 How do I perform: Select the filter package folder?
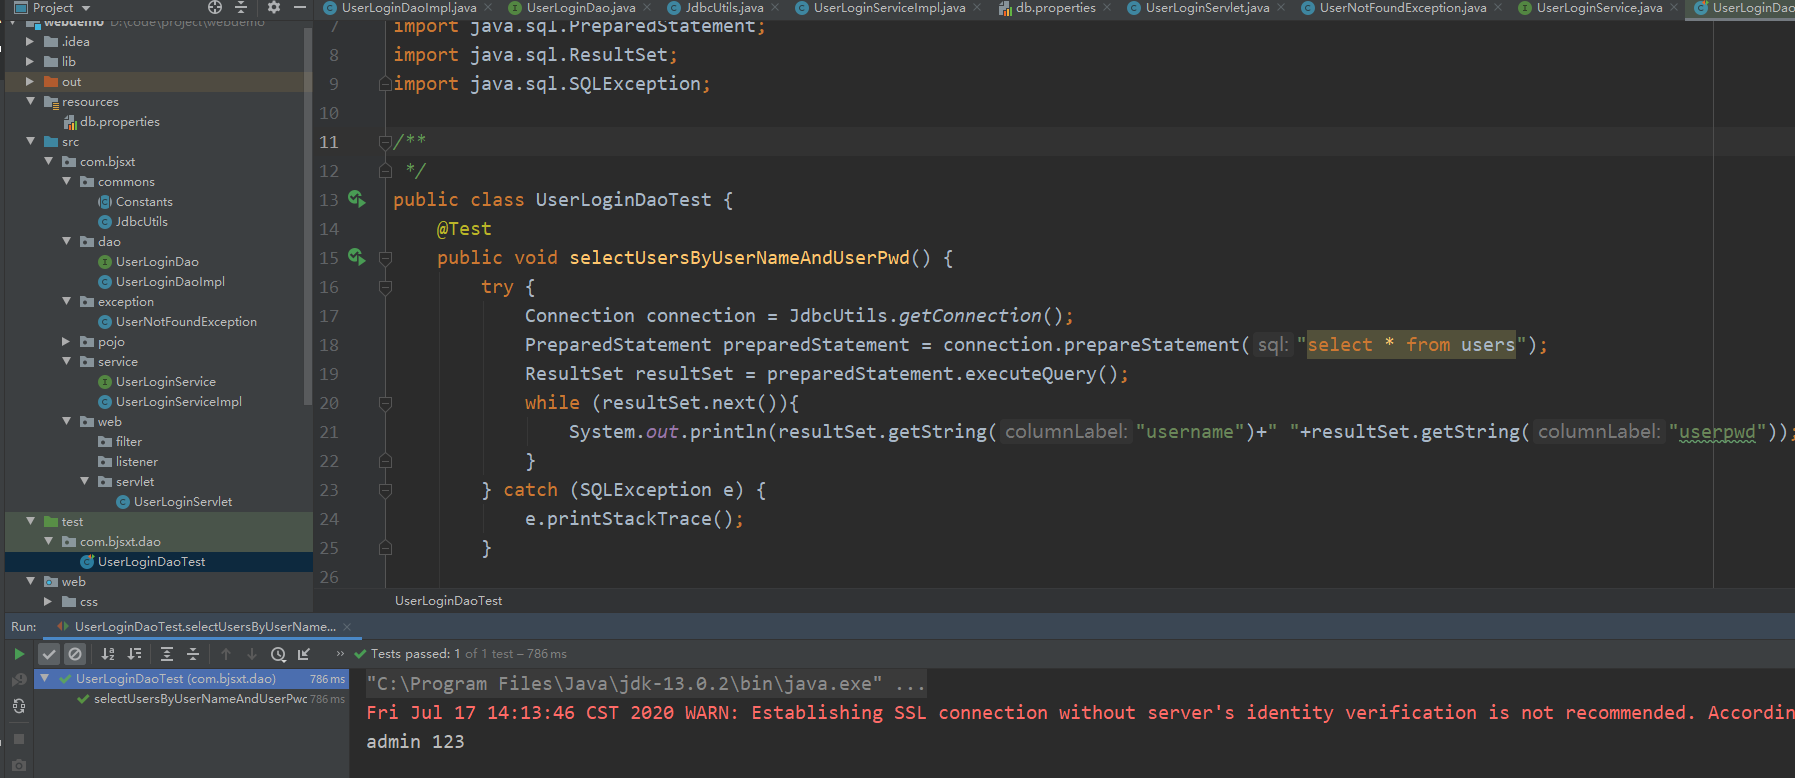(x=128, y=442)
